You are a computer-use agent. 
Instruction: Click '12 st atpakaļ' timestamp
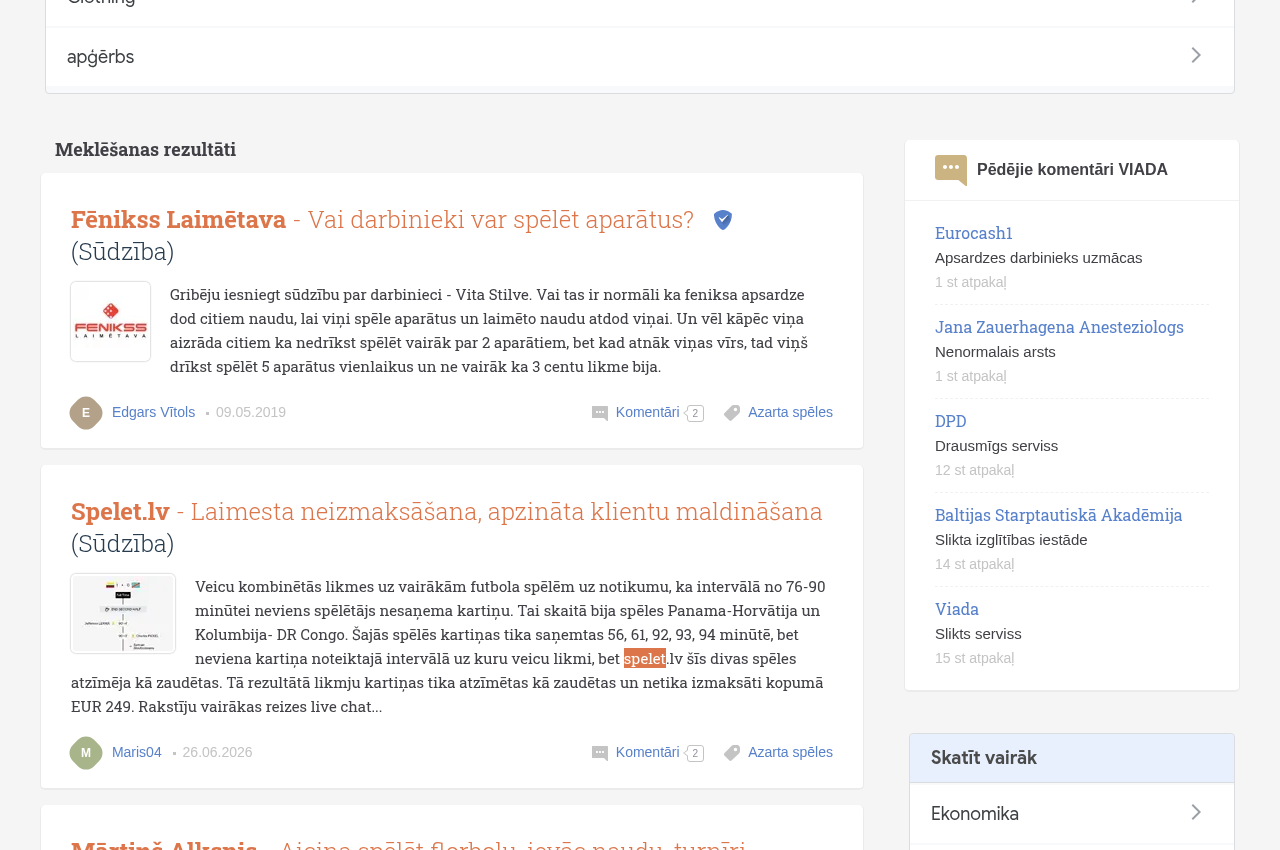(x=974, y=470)
